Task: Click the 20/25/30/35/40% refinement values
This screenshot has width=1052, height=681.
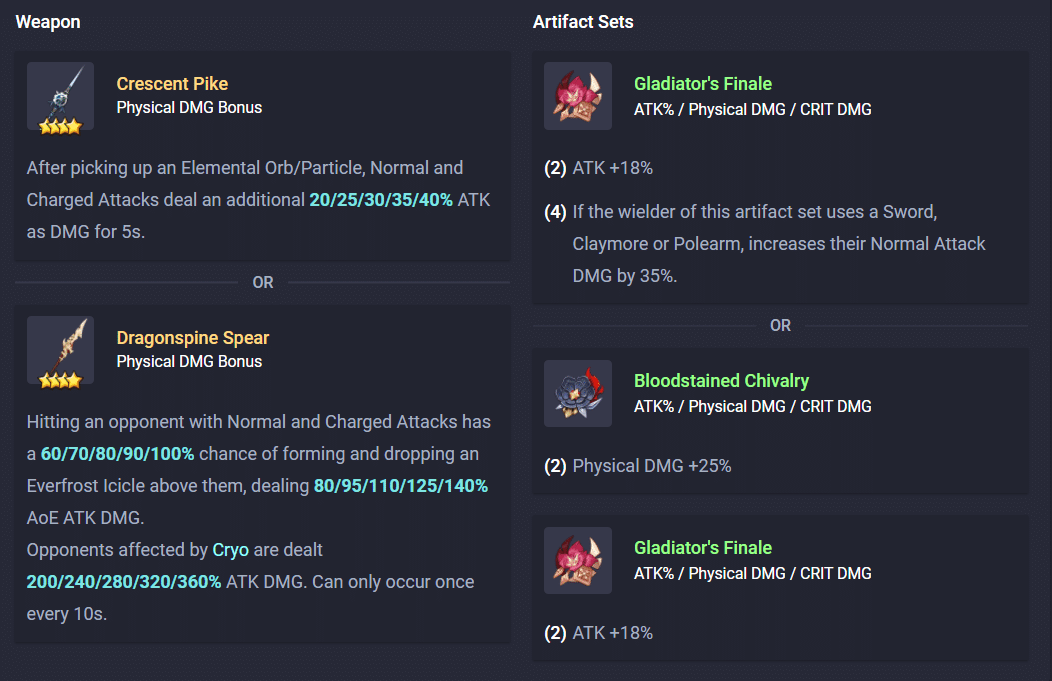Action: 381,200
